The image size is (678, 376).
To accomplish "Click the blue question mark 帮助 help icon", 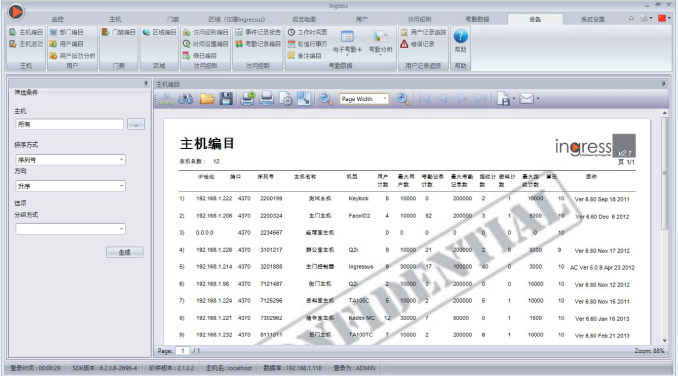I will [x=461, y=36].
